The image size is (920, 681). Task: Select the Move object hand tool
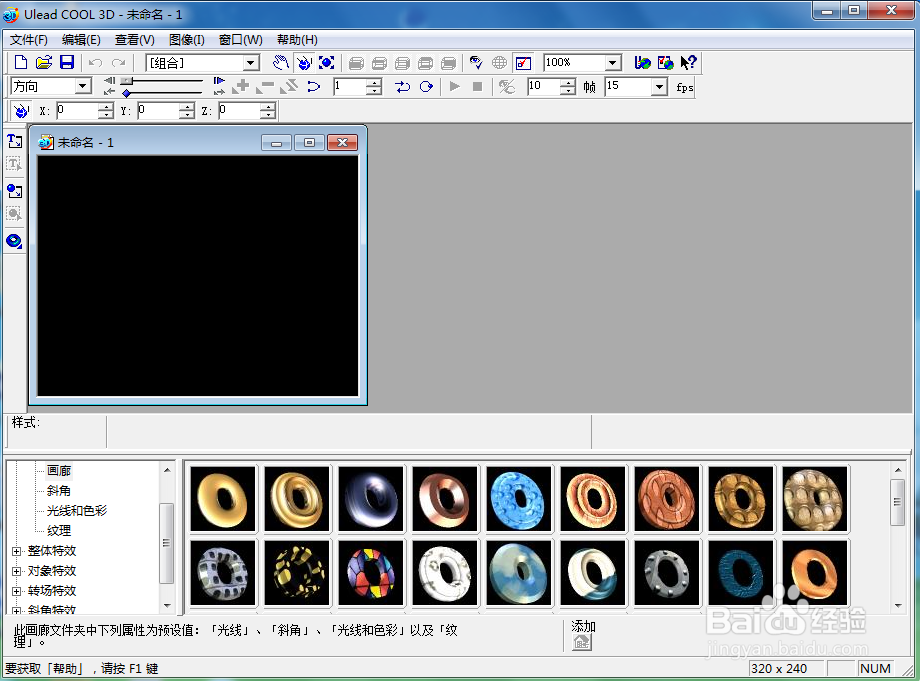(x=281, y=63)
